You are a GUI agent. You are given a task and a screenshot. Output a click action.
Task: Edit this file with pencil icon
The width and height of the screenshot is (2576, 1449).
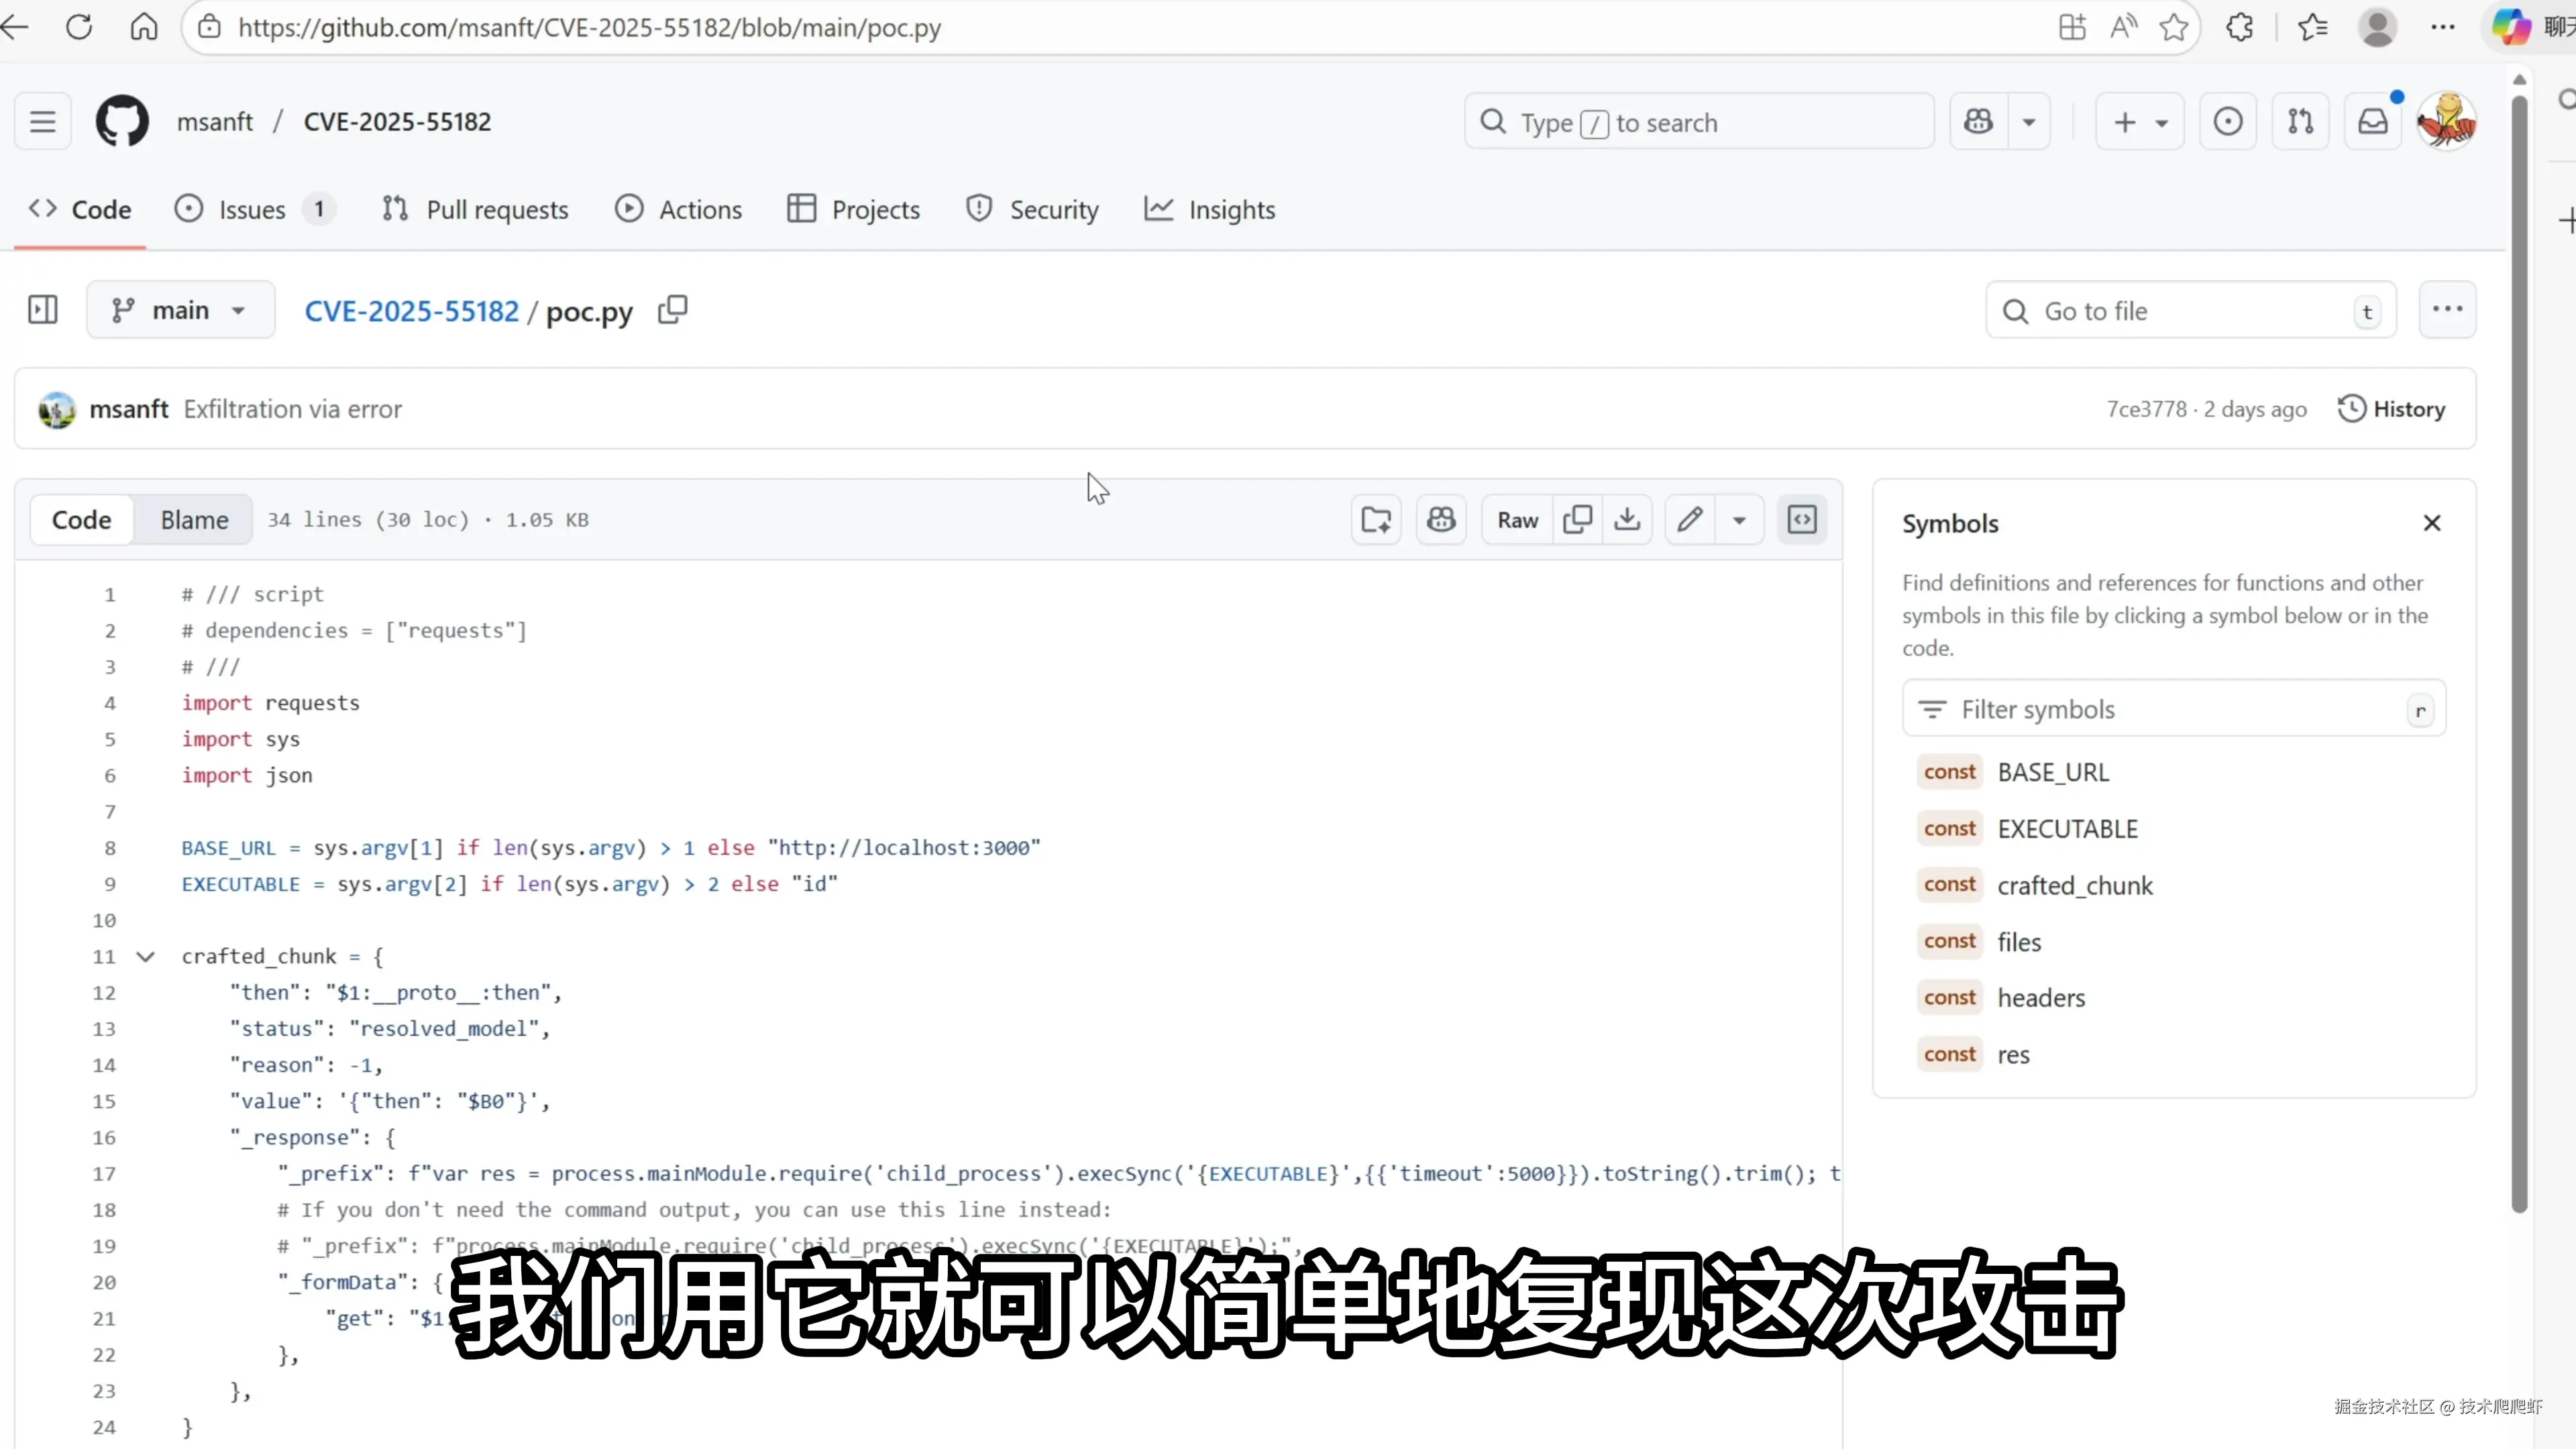click(1690, 519)
